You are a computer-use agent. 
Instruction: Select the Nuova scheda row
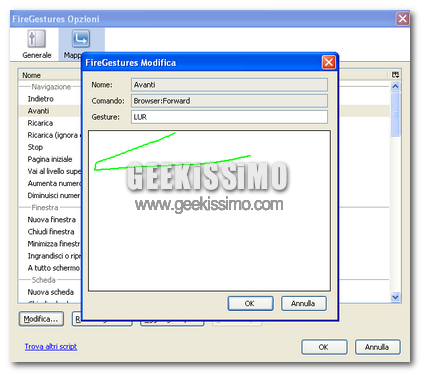pos(50,292)
